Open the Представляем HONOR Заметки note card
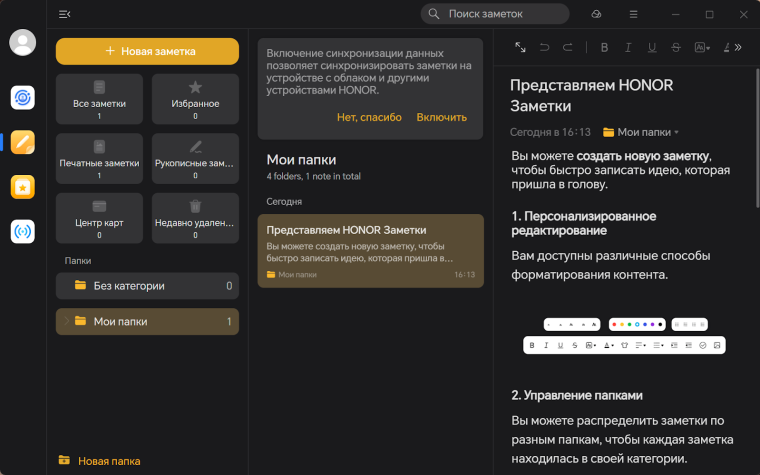 click(x=371, y=251)
